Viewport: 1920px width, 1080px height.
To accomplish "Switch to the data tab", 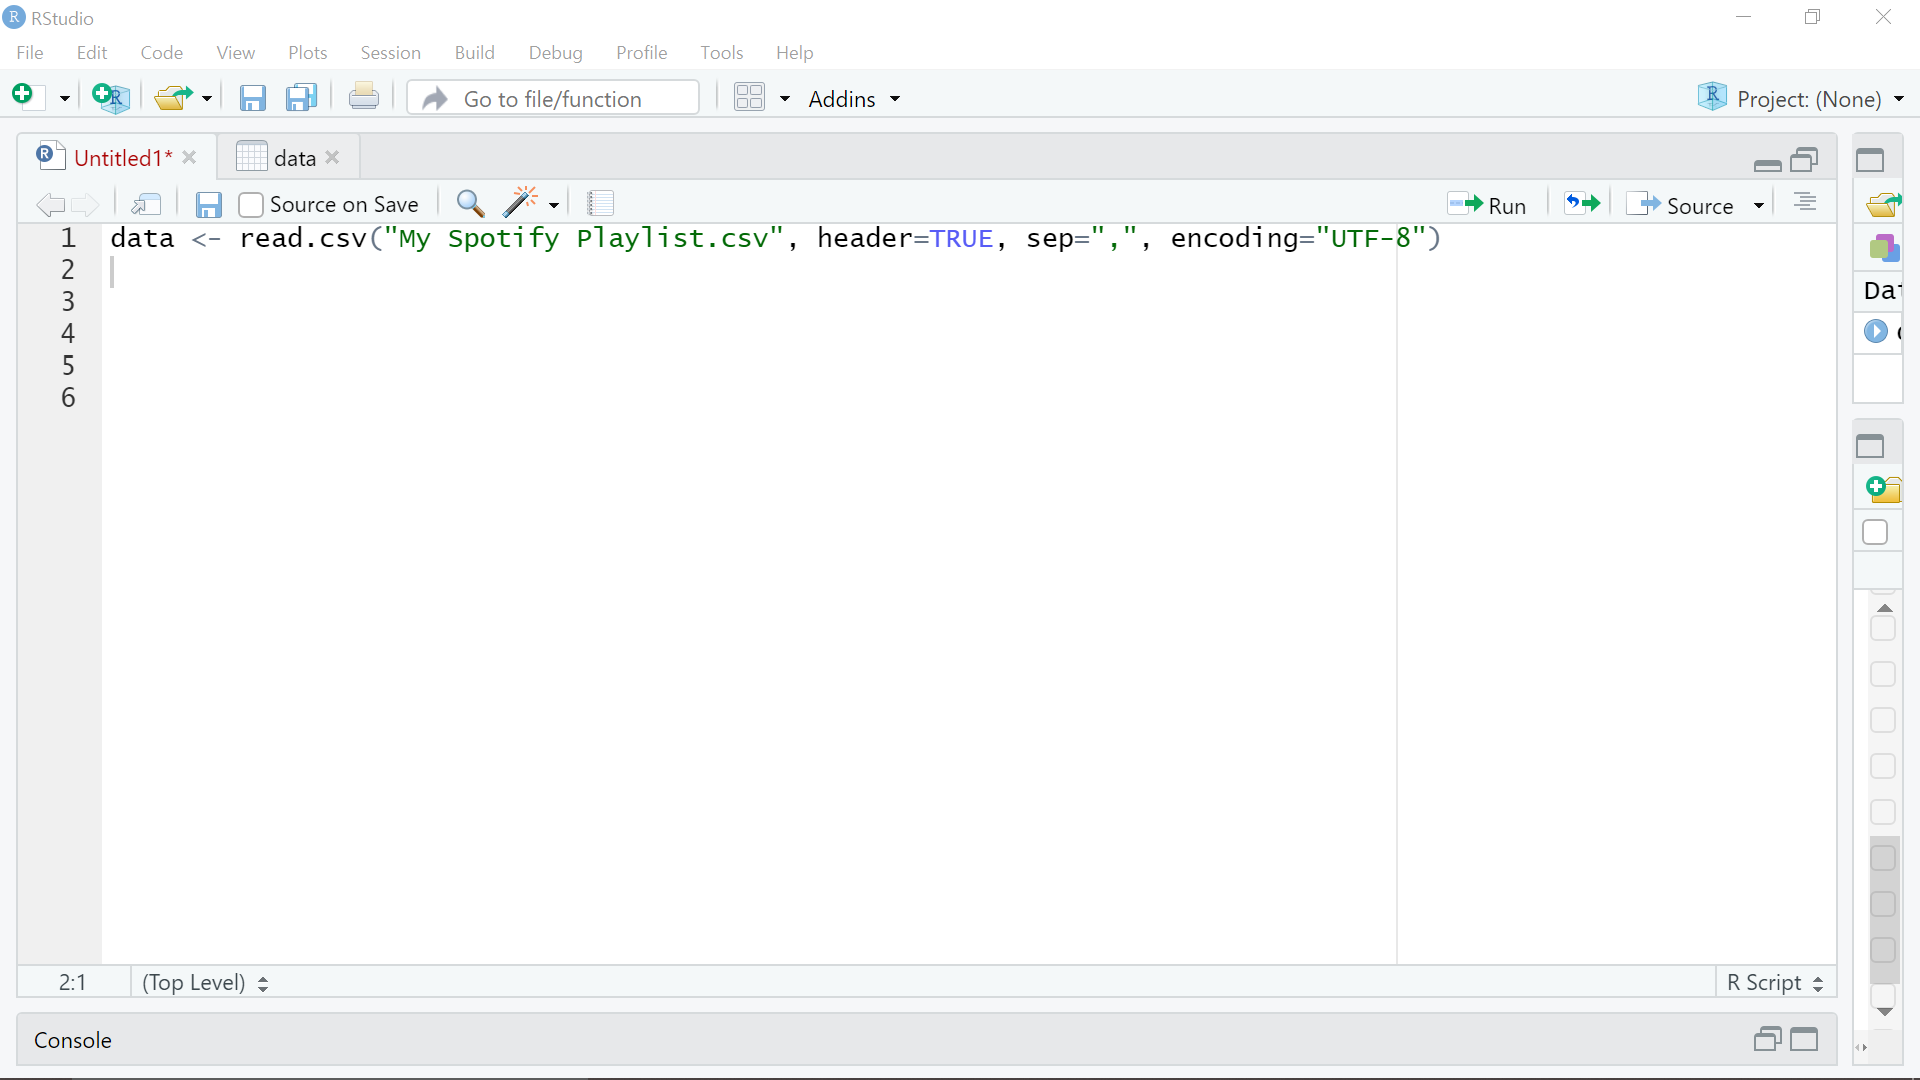I will (x=294, y=158).
